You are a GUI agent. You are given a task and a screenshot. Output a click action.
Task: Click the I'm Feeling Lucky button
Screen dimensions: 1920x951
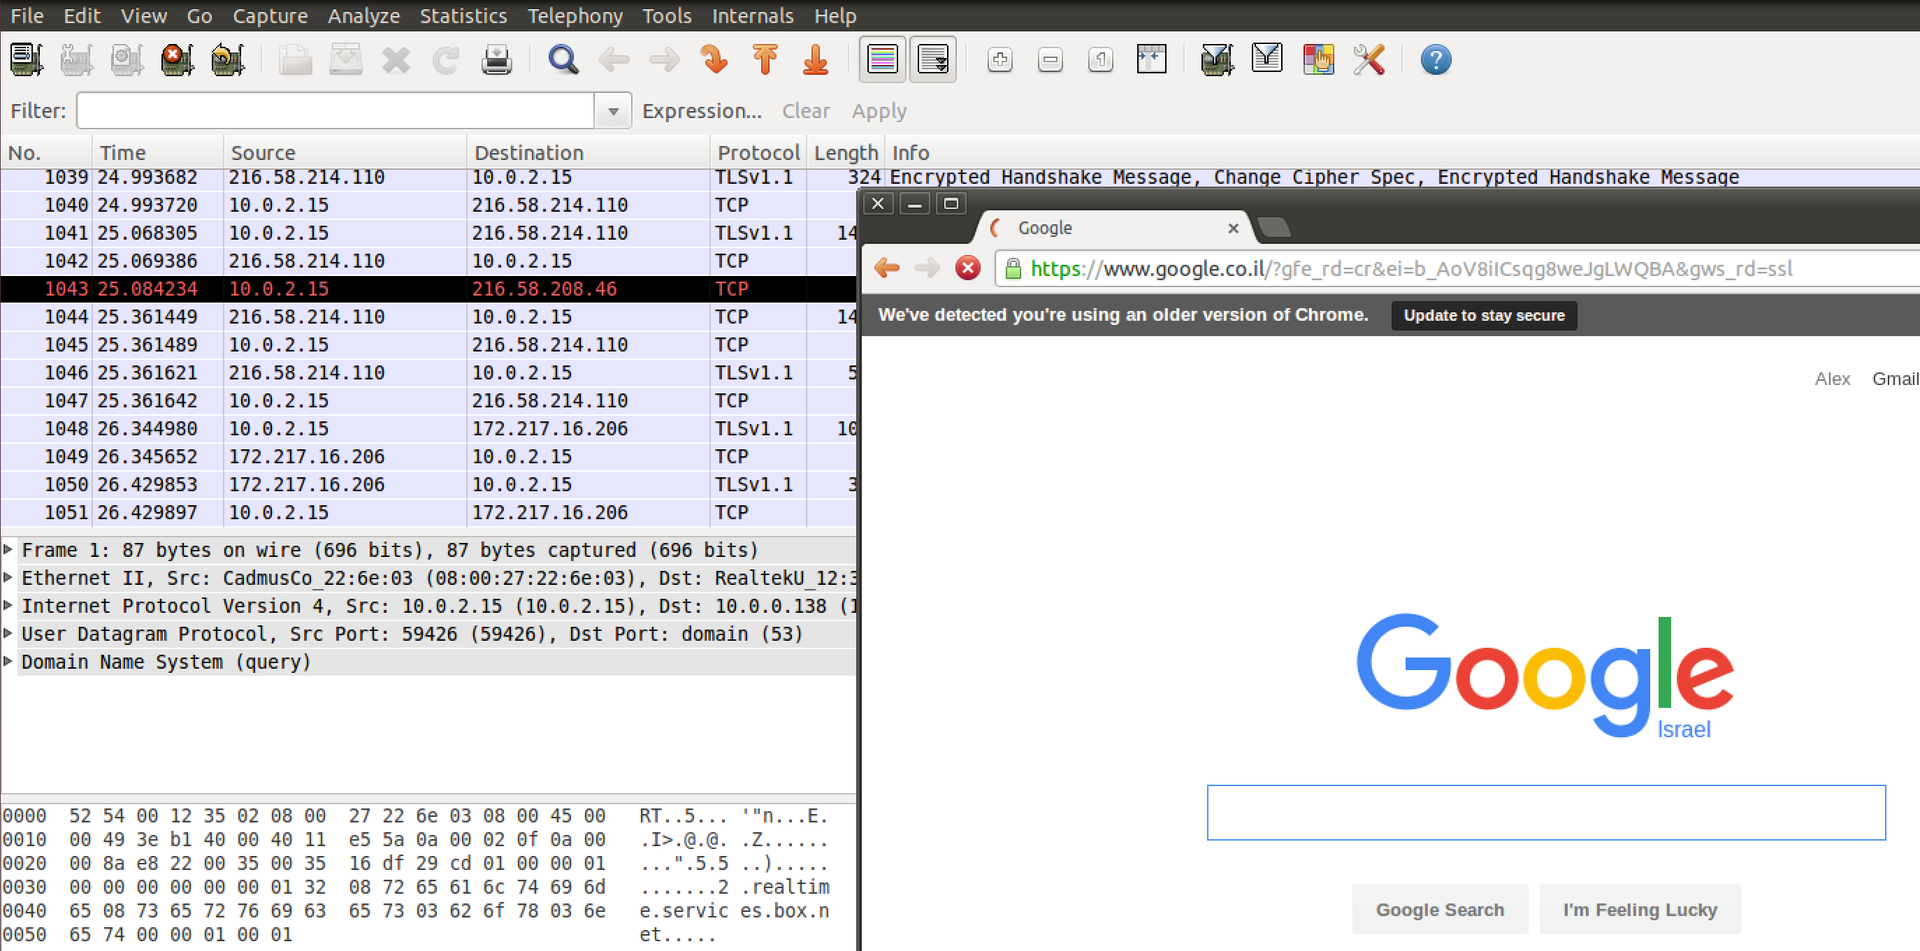coord(1640,910)
